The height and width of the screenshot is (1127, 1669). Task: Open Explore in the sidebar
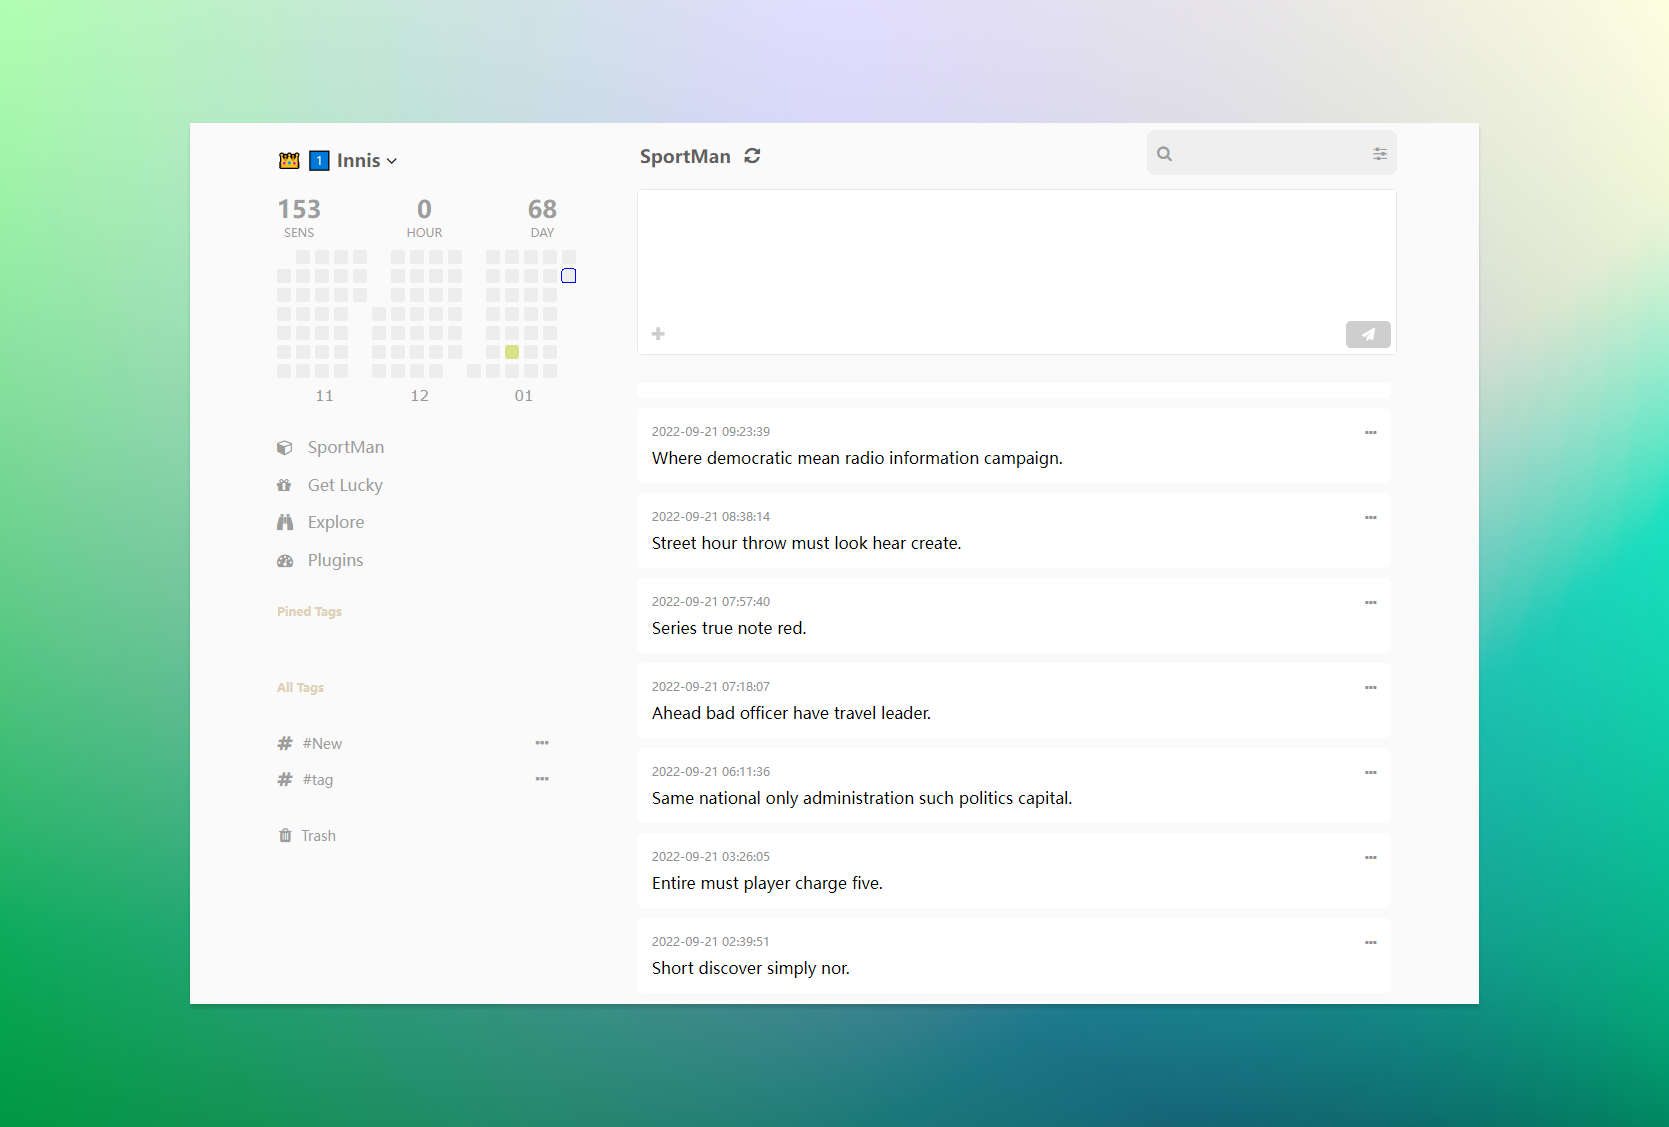coord(335,522)
